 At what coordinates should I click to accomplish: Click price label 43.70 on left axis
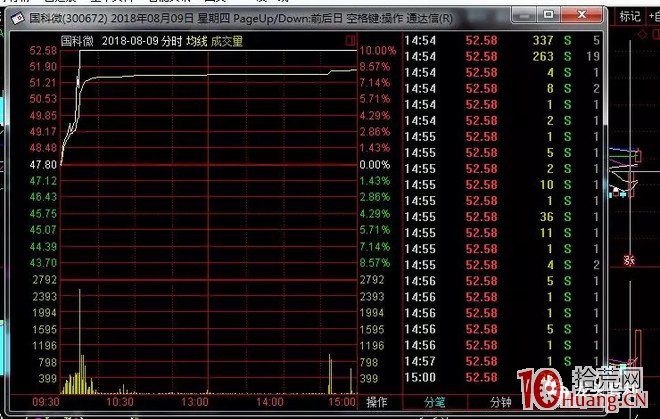pyautogui.click(x=43, y=263)
